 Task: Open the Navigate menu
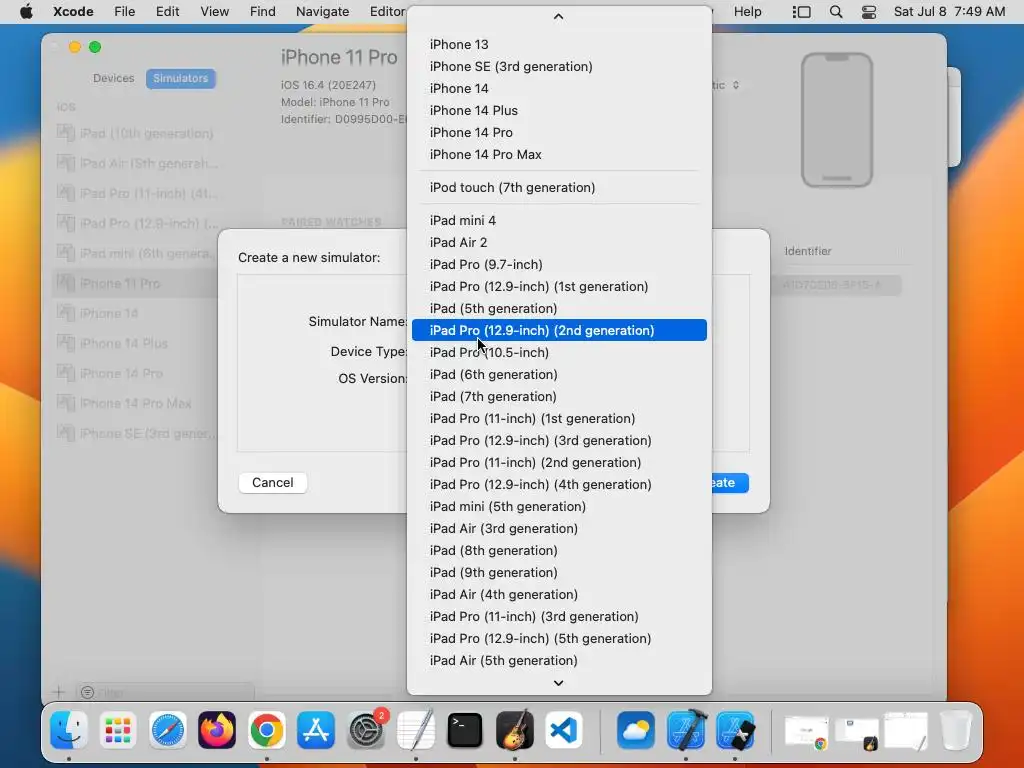pos(323,12)
